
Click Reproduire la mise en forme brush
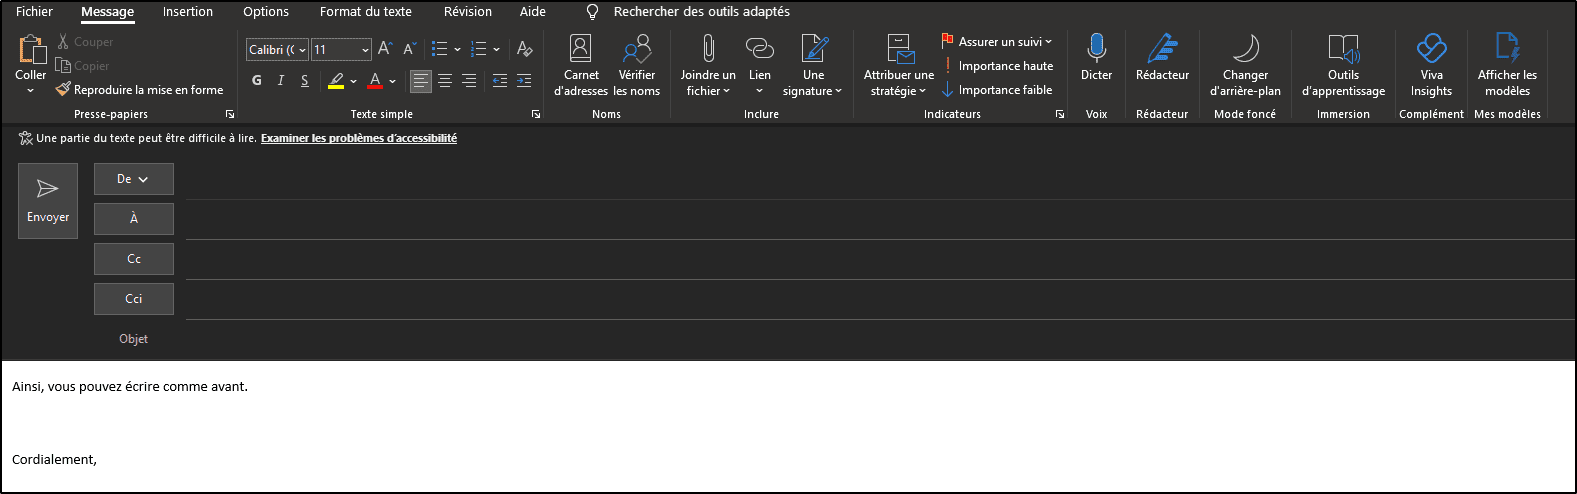[63, 90]
